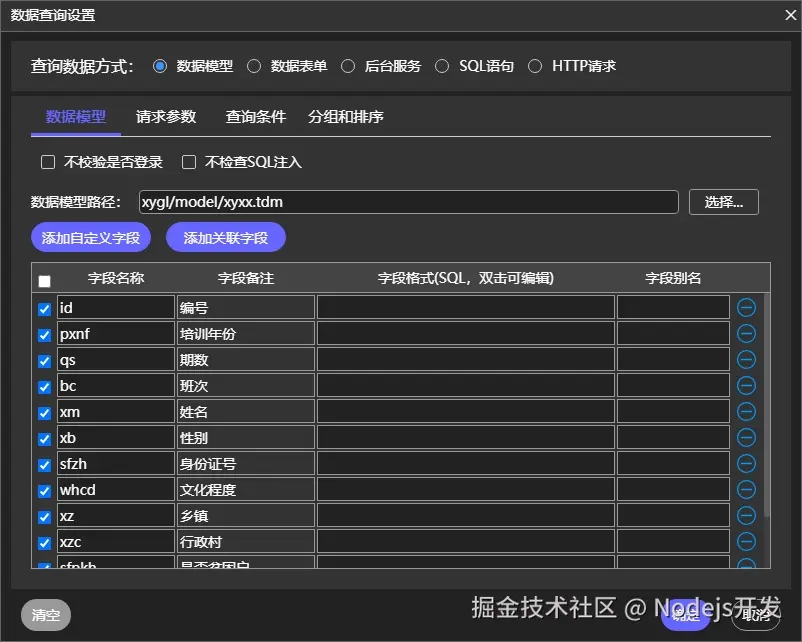Remove the xzc (行政村) field row
The image size is (802, 642).
pos(746,541)
